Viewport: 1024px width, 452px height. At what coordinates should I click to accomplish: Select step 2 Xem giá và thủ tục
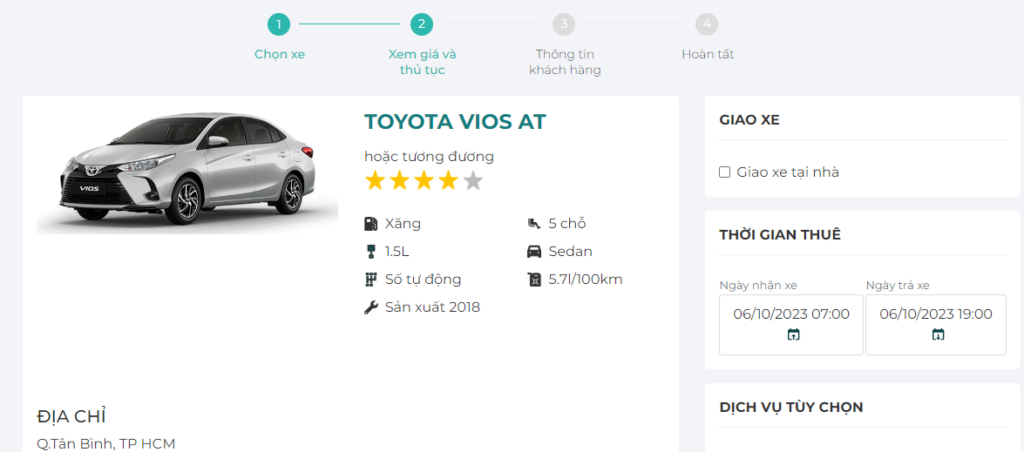[x=421, y=23]
